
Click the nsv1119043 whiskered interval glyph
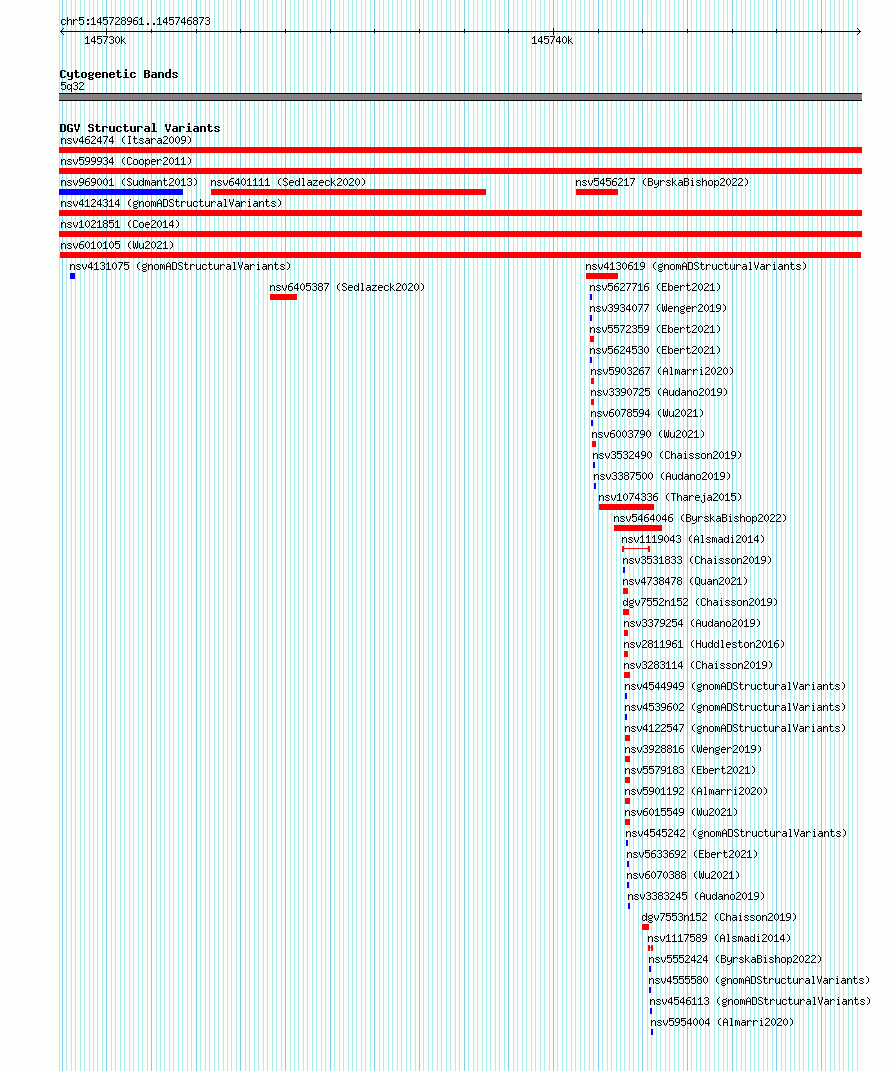tap(636, 549)
